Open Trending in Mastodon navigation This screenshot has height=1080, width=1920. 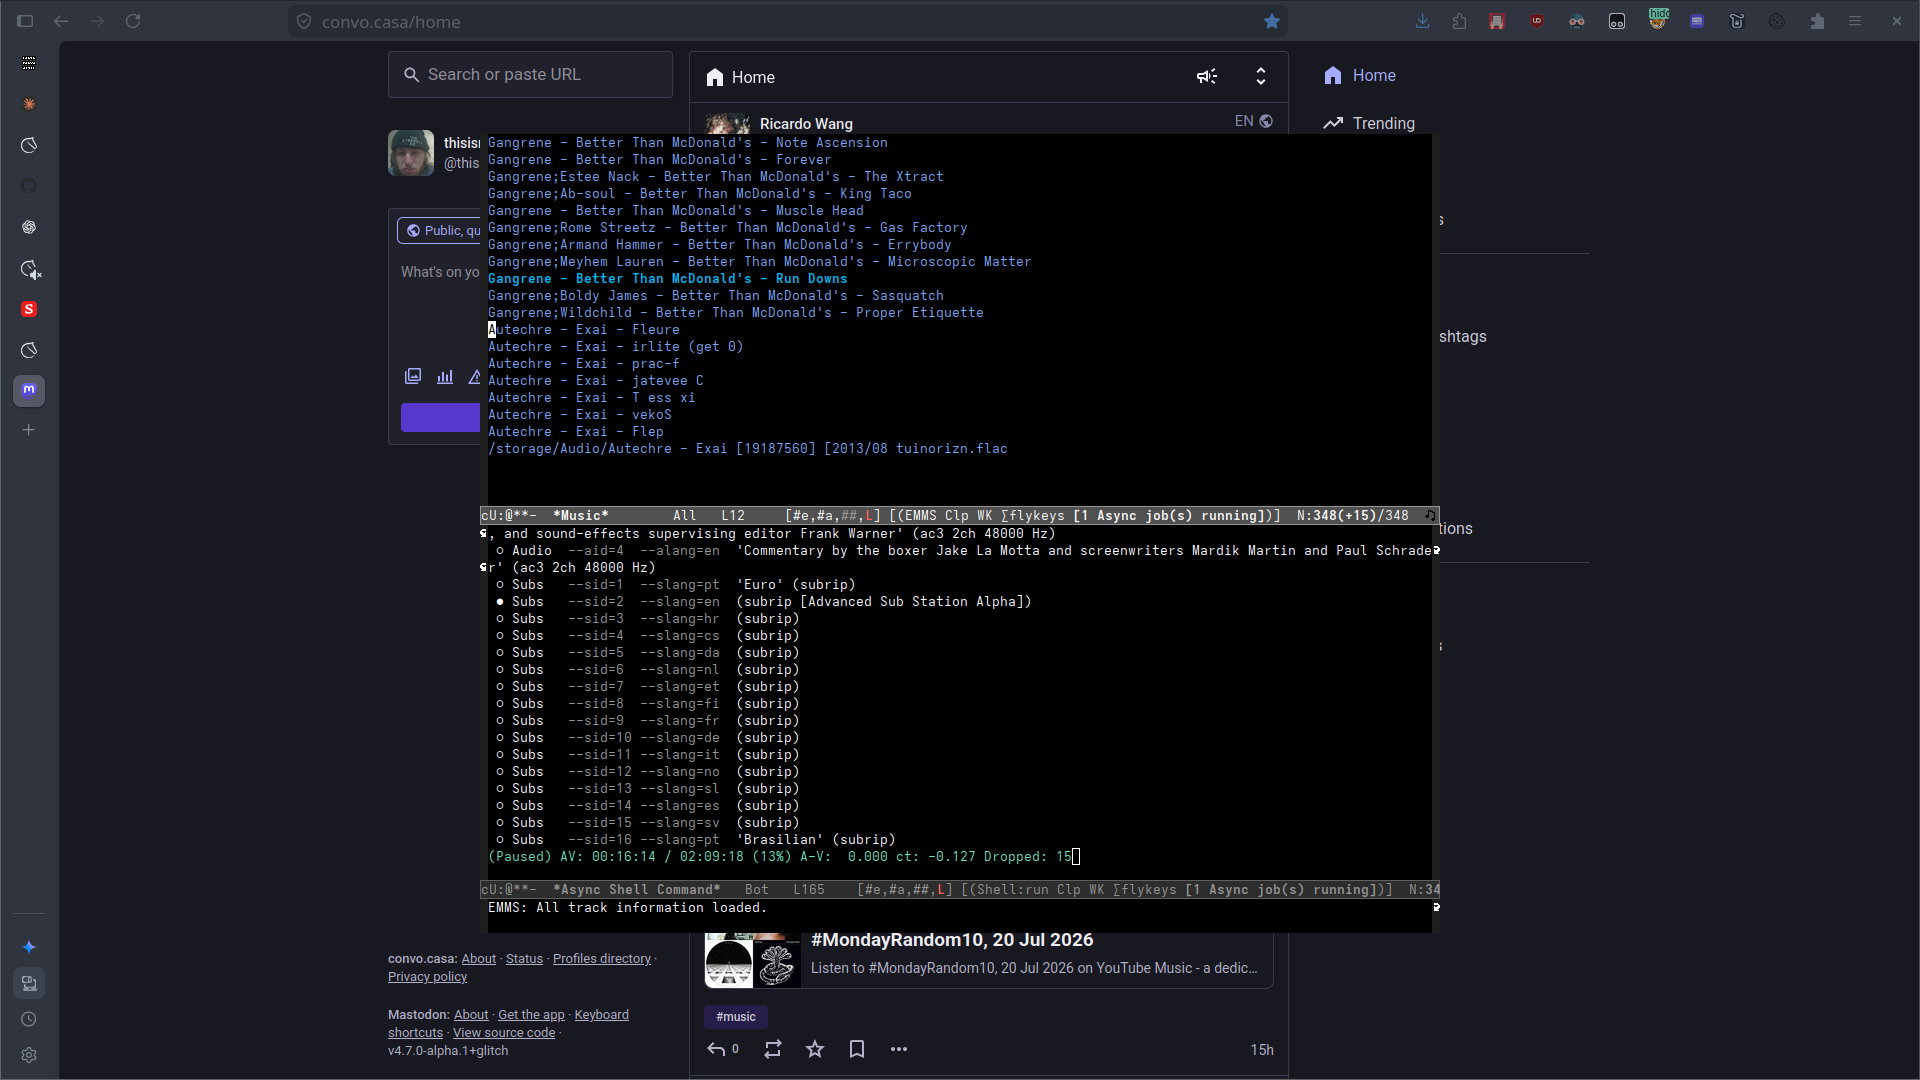1369,123
